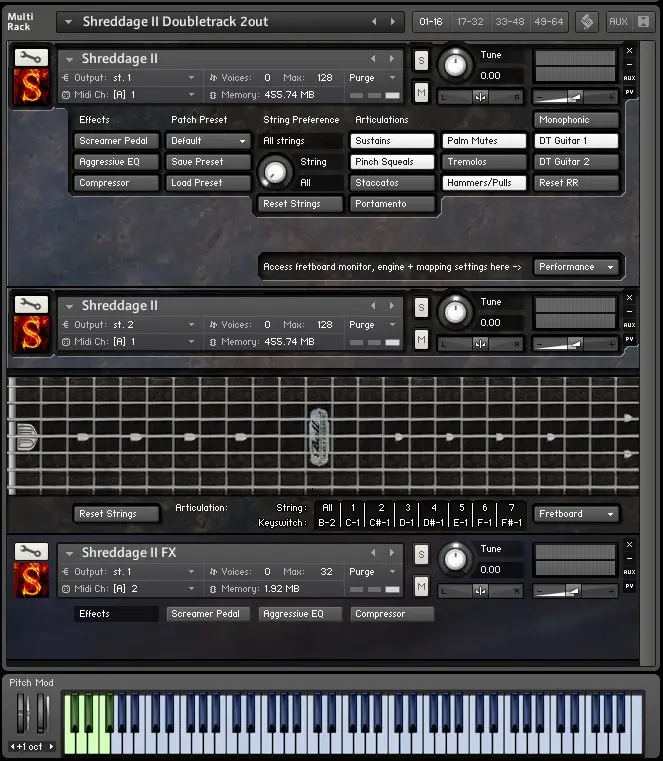
Task: Toggle the Palm Mutes articulation
Action: pos(484,141)
